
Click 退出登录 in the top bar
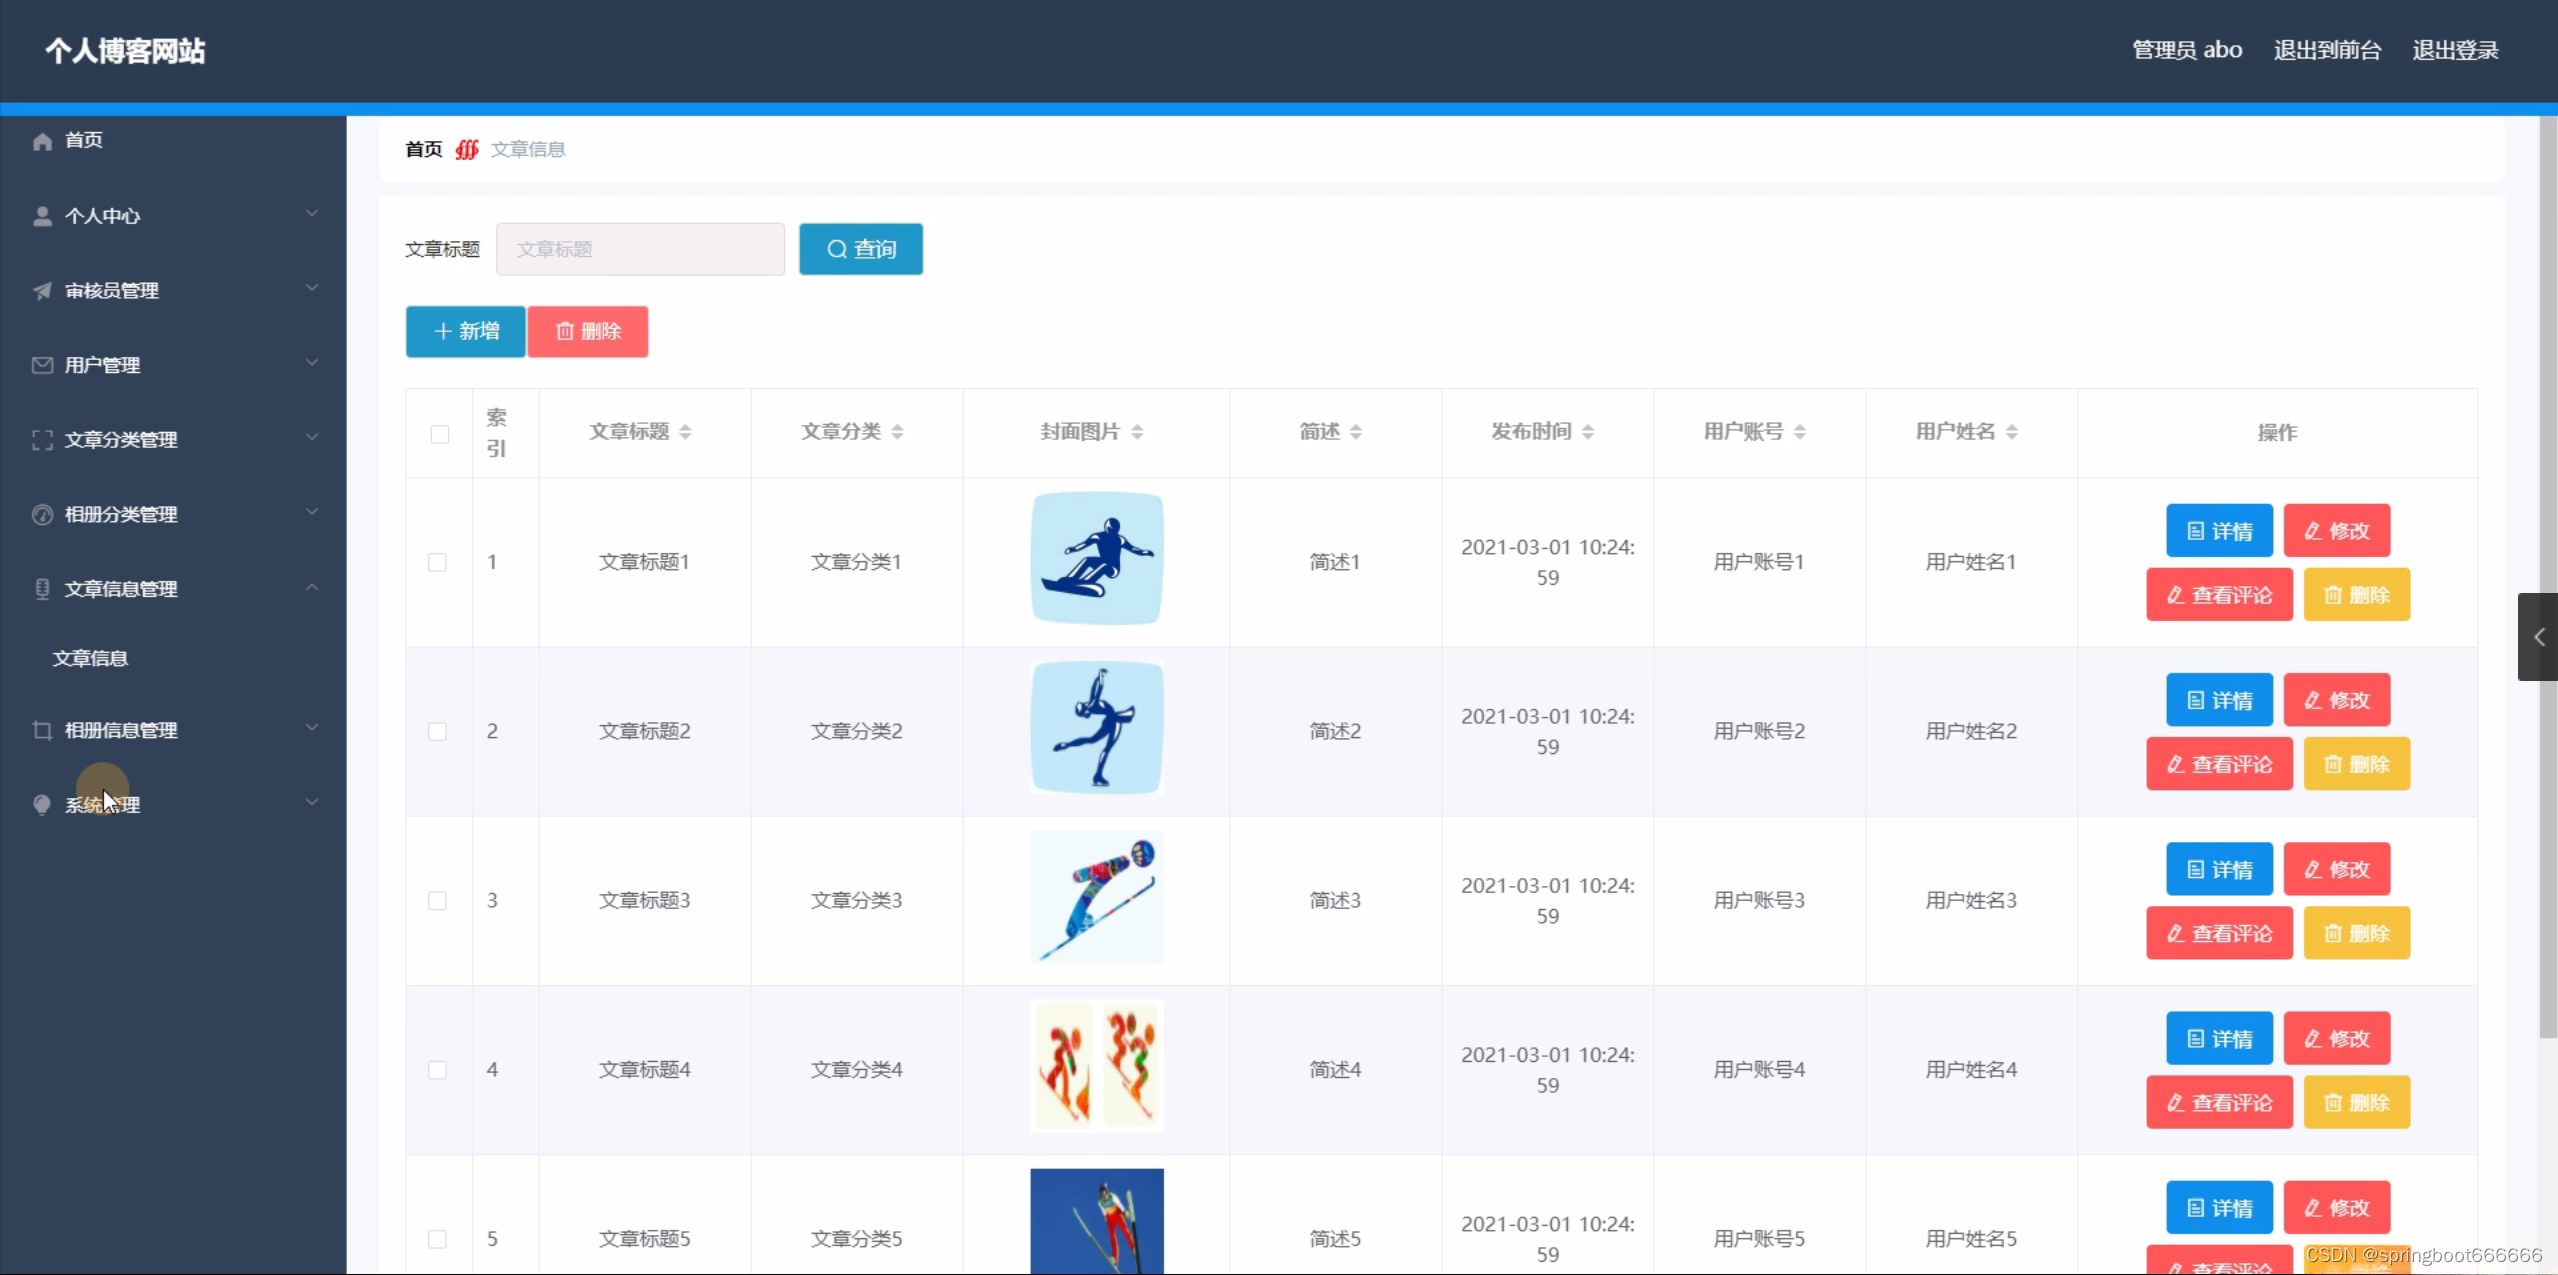click(2455, 50)
